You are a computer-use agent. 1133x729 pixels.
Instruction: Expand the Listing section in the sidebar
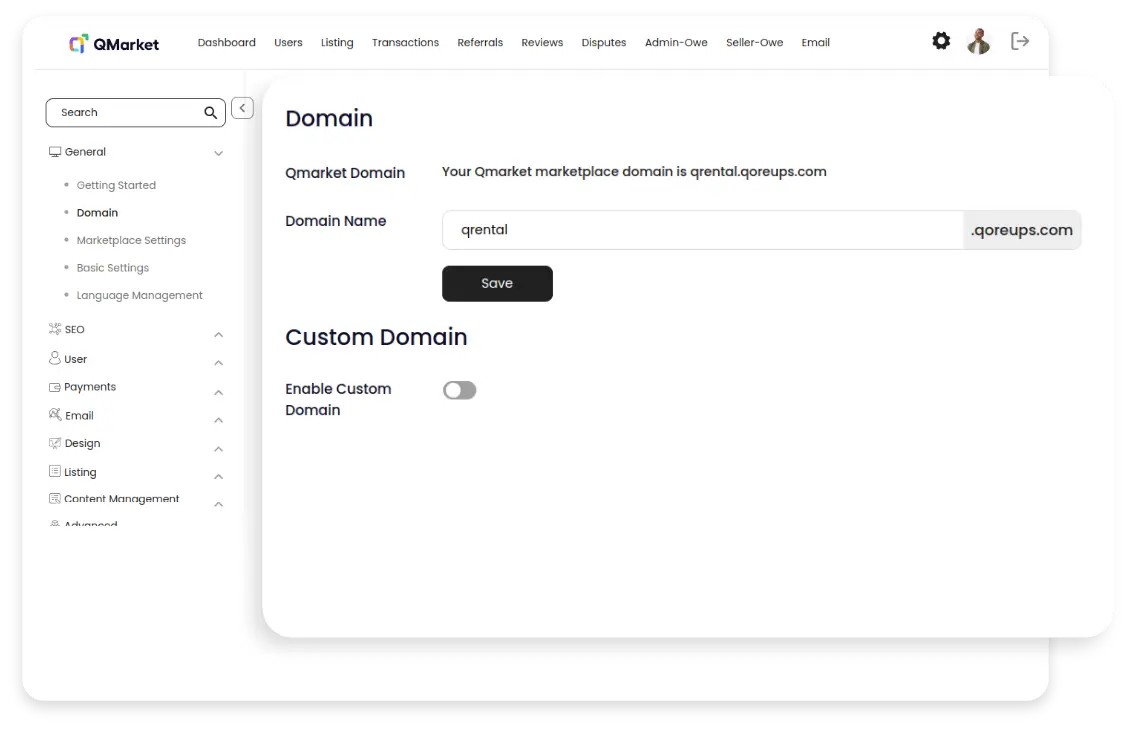coord(218,476)
